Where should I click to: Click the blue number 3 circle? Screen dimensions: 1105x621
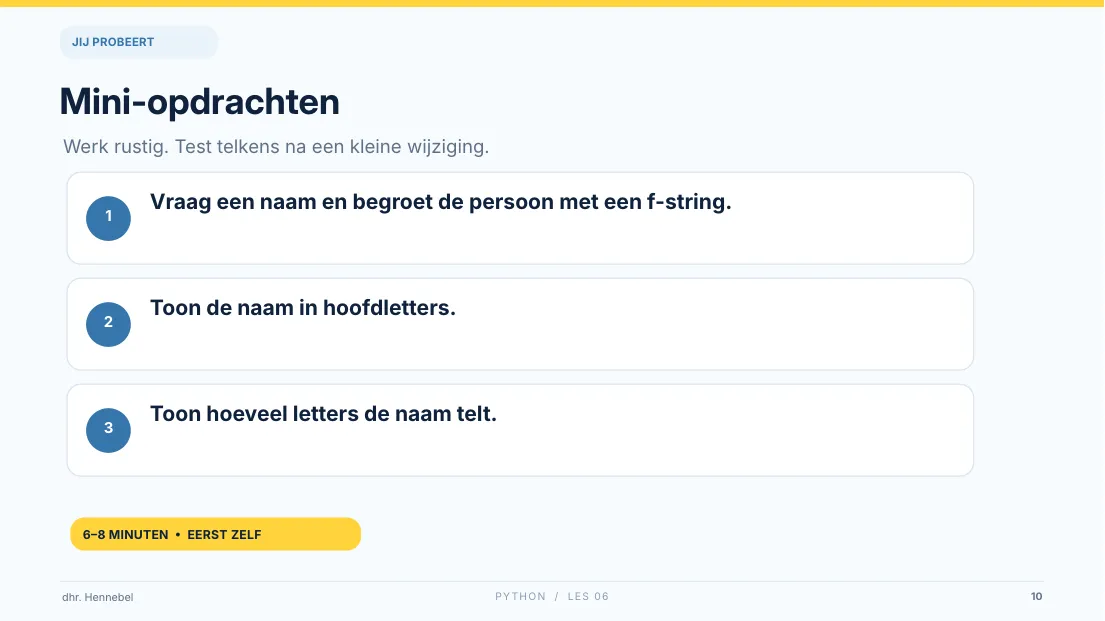[109, 430]
